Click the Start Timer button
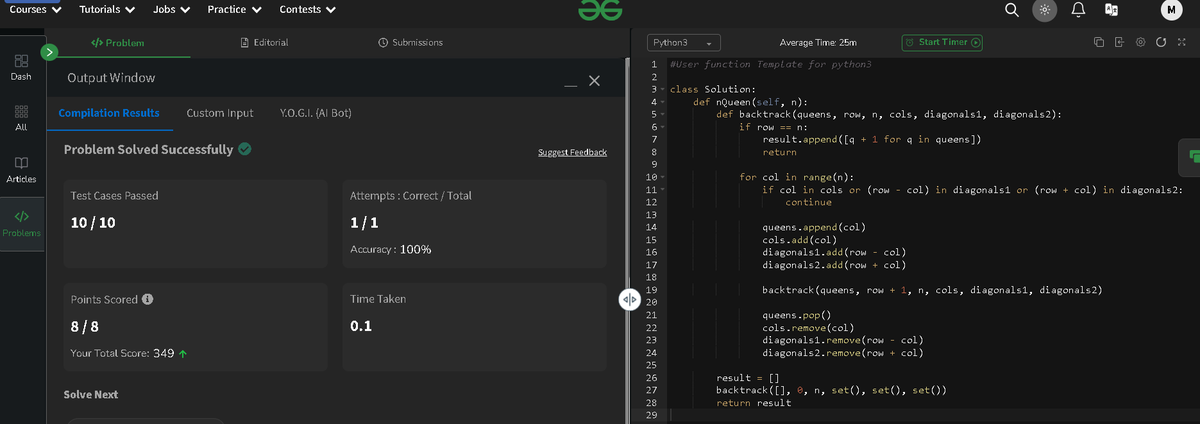 click(941, 42)
